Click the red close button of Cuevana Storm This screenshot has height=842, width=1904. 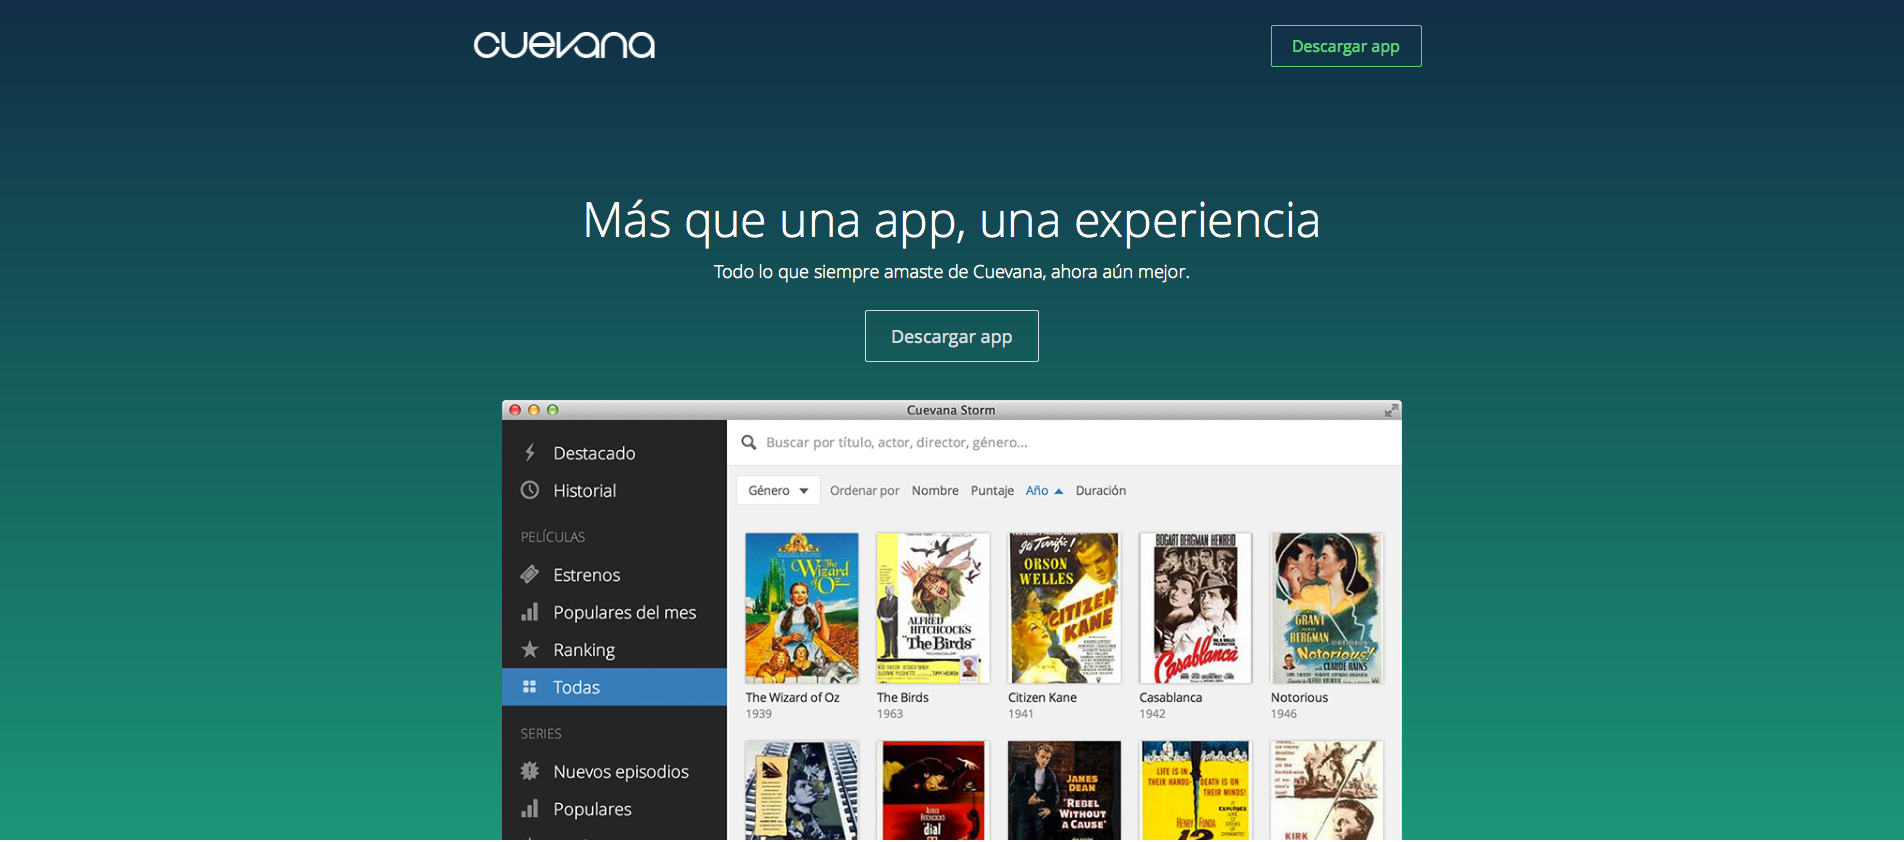[515, 410]
